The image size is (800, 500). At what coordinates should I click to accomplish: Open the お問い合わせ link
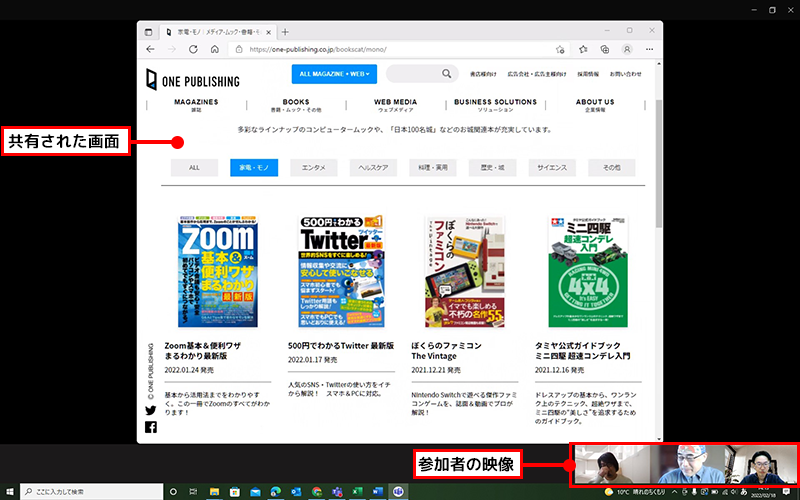pyautogui.click(x=626, y=74)
